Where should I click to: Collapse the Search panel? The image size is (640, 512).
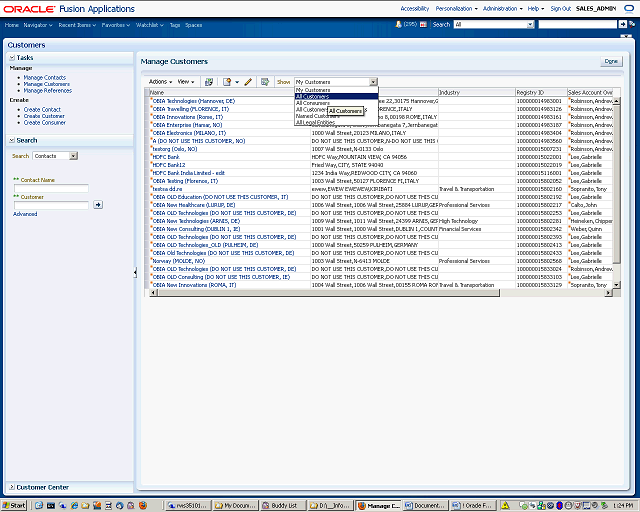(x=12, y=140)
